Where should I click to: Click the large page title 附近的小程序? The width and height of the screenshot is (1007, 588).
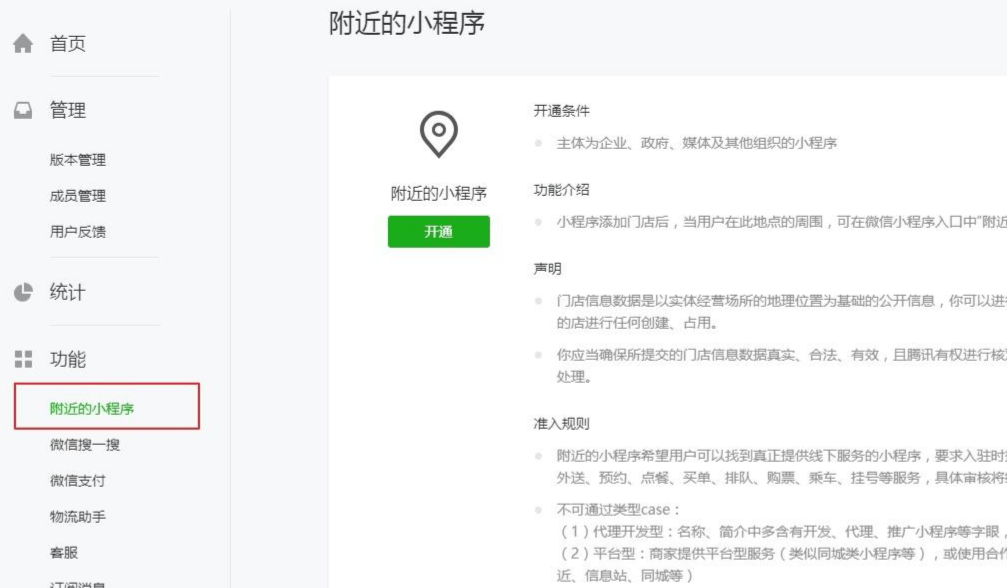[x=407, y=23]
